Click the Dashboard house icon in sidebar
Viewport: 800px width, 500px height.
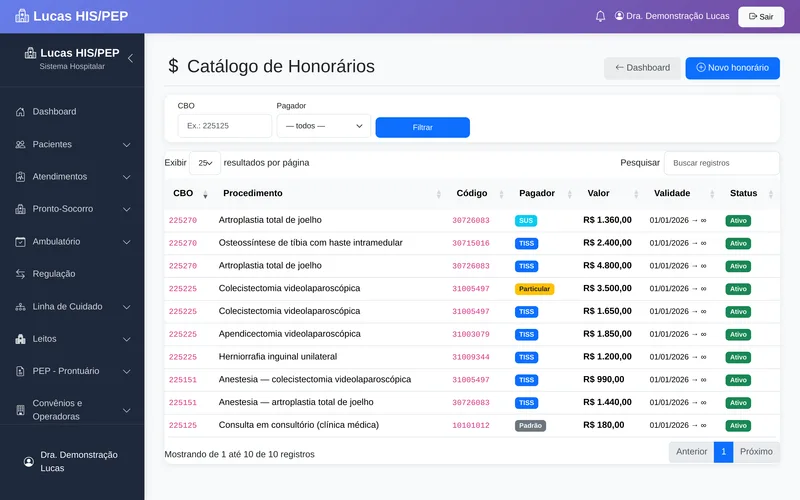(x=20, y=112)
